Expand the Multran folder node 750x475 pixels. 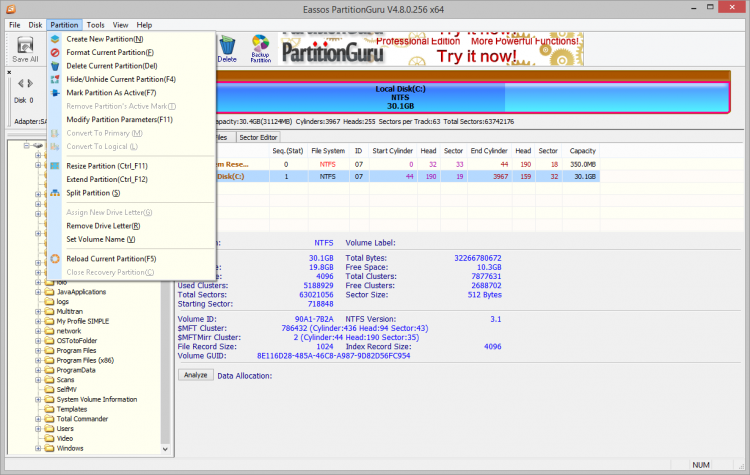(38, 311)
